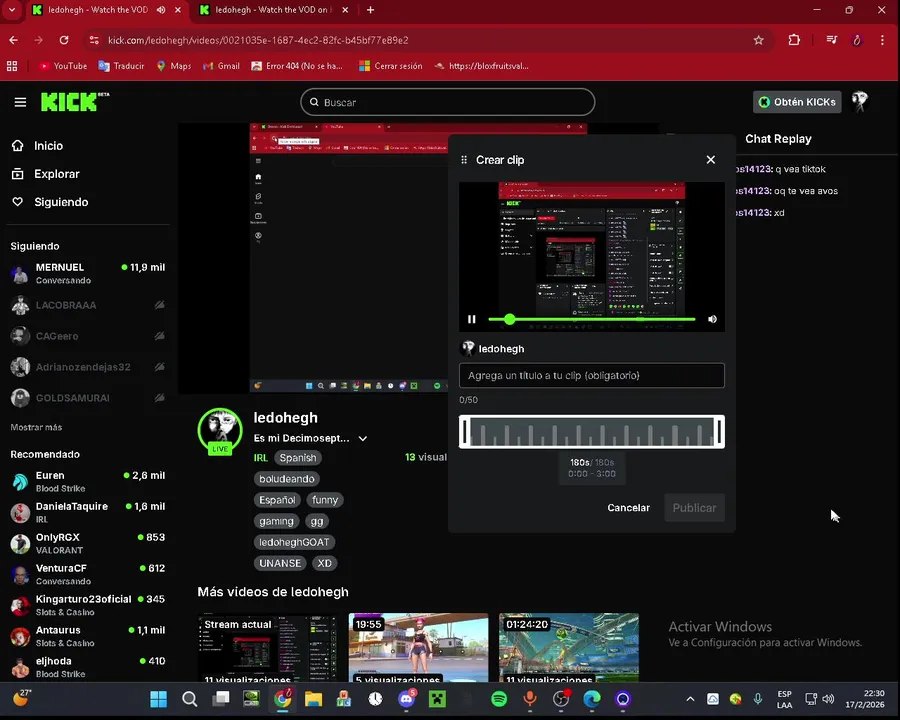Image resolution: width=900 pixels, height=720 pixels.
Task: Open YouTube bookmark
Action: click(x=63, y=66)
